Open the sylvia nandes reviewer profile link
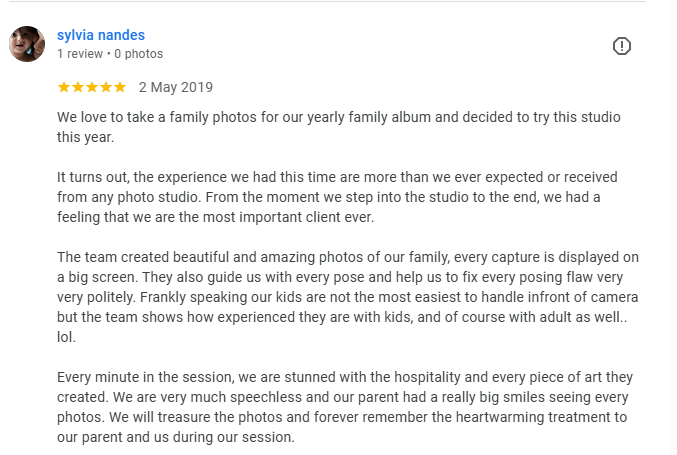Screen dimensions: 677x455 click(x=101, y=35)
